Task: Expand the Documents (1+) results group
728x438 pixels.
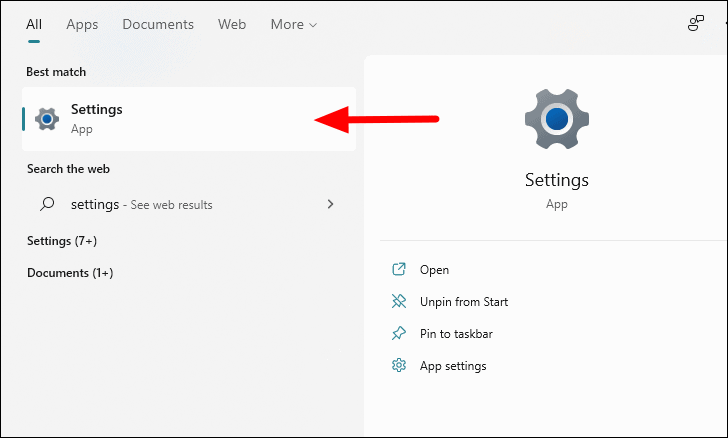Action: coord(70,273)
